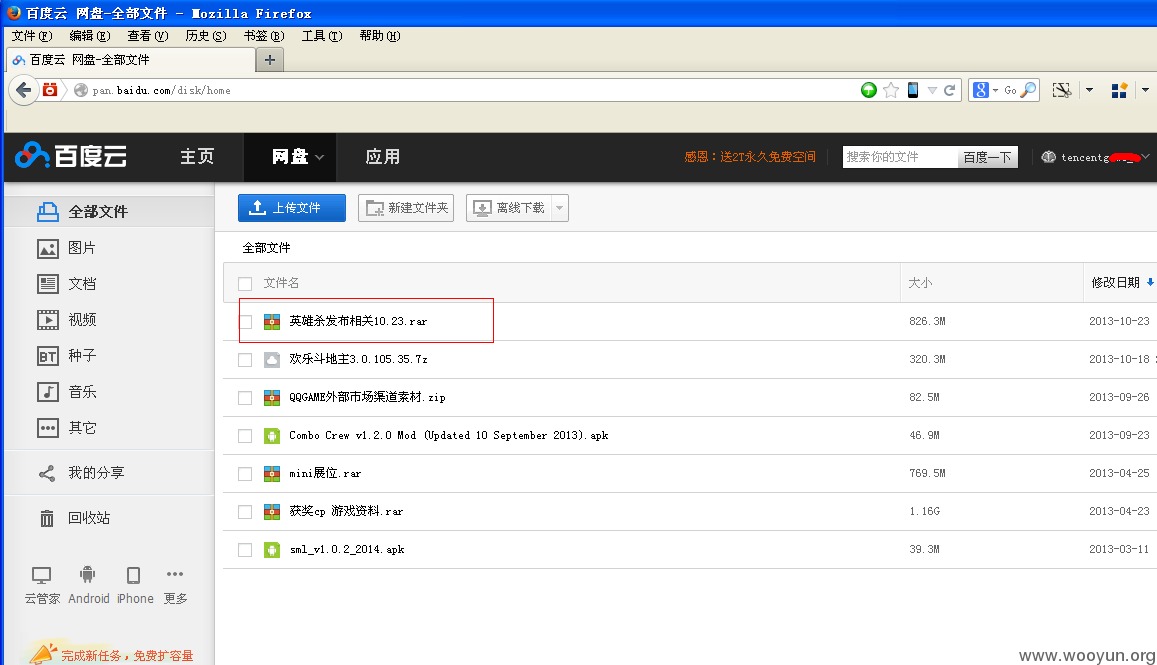Viewport: 1157px width, 665px height.
Task: Open the 书签 menu
Action: (x=263, y=35)
